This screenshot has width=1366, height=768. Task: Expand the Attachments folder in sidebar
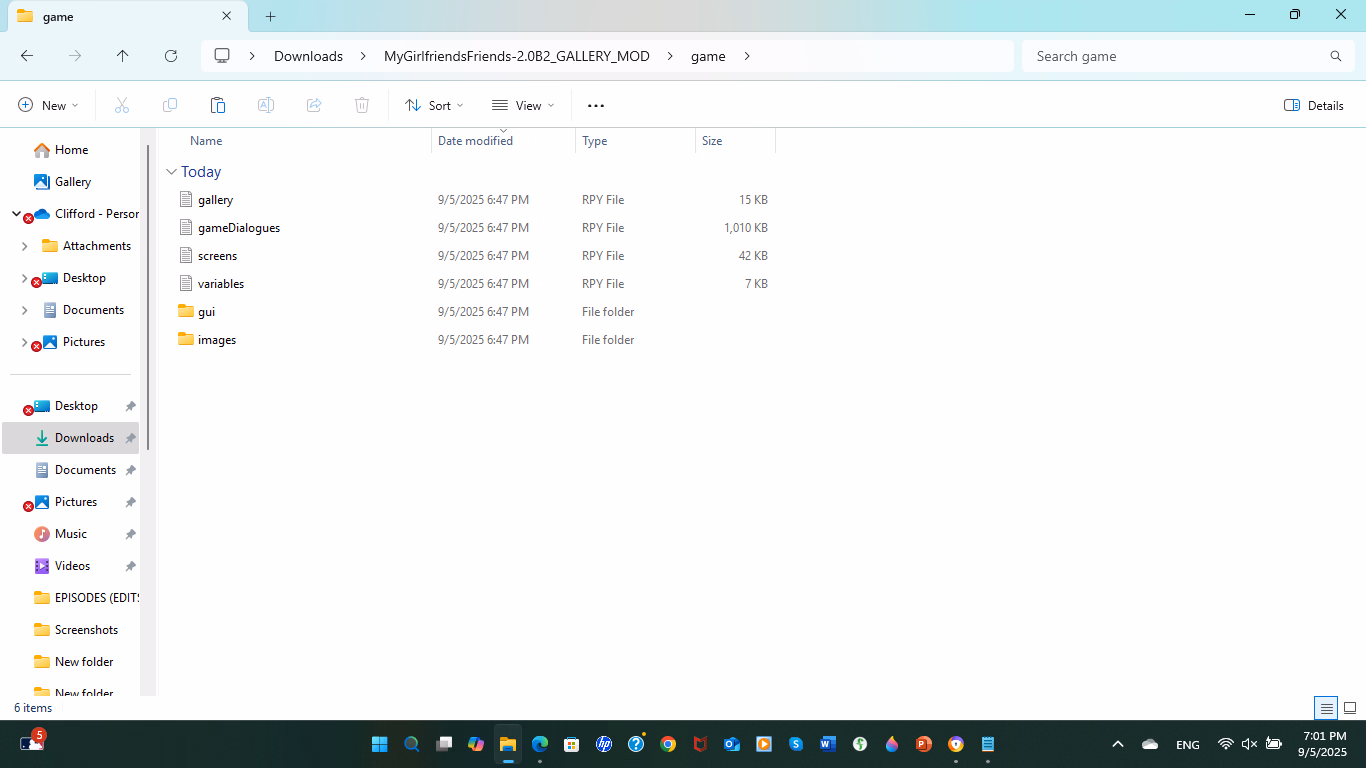(x=24, y=246)
